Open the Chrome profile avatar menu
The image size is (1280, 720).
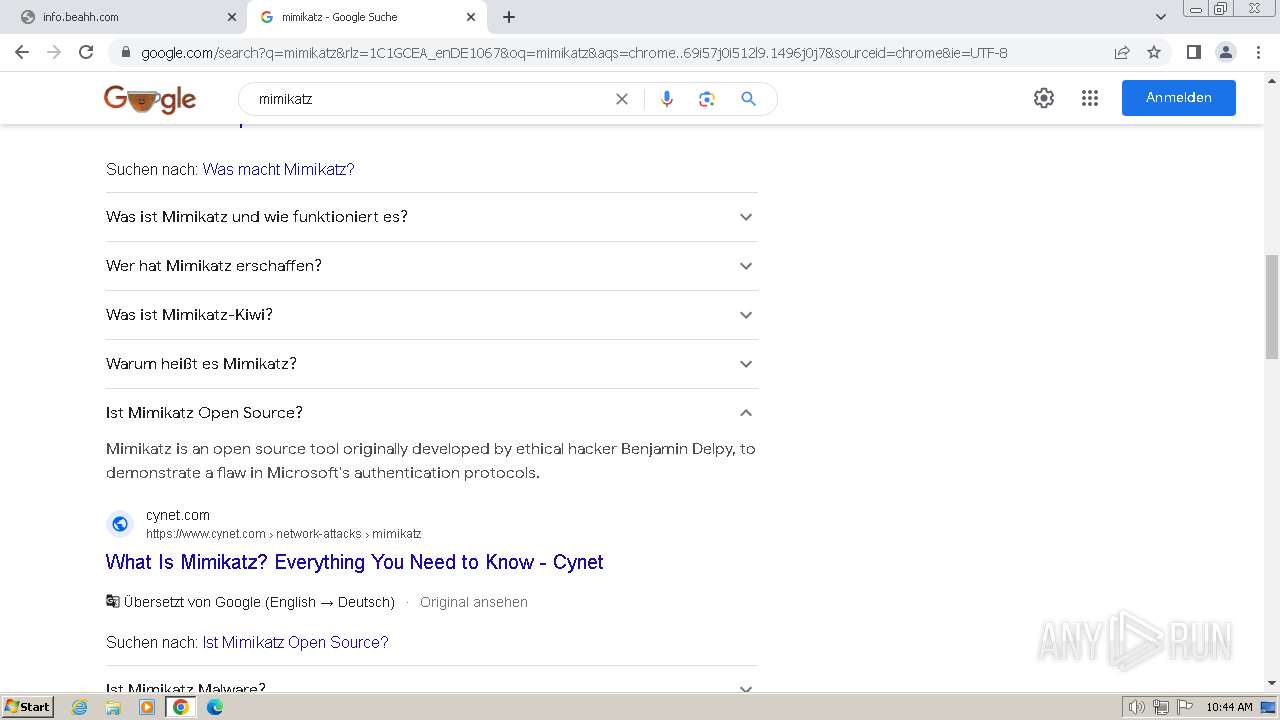(x=1225, y=52)
